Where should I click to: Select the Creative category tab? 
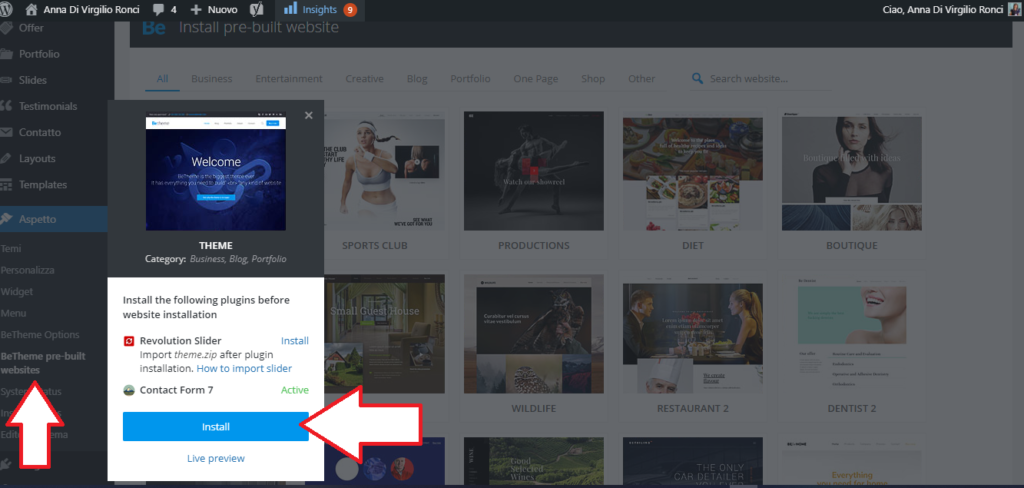[364, 78]
